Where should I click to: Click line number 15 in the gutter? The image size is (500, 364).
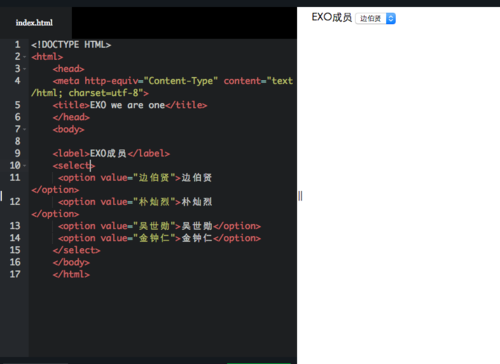coord(15,250)
